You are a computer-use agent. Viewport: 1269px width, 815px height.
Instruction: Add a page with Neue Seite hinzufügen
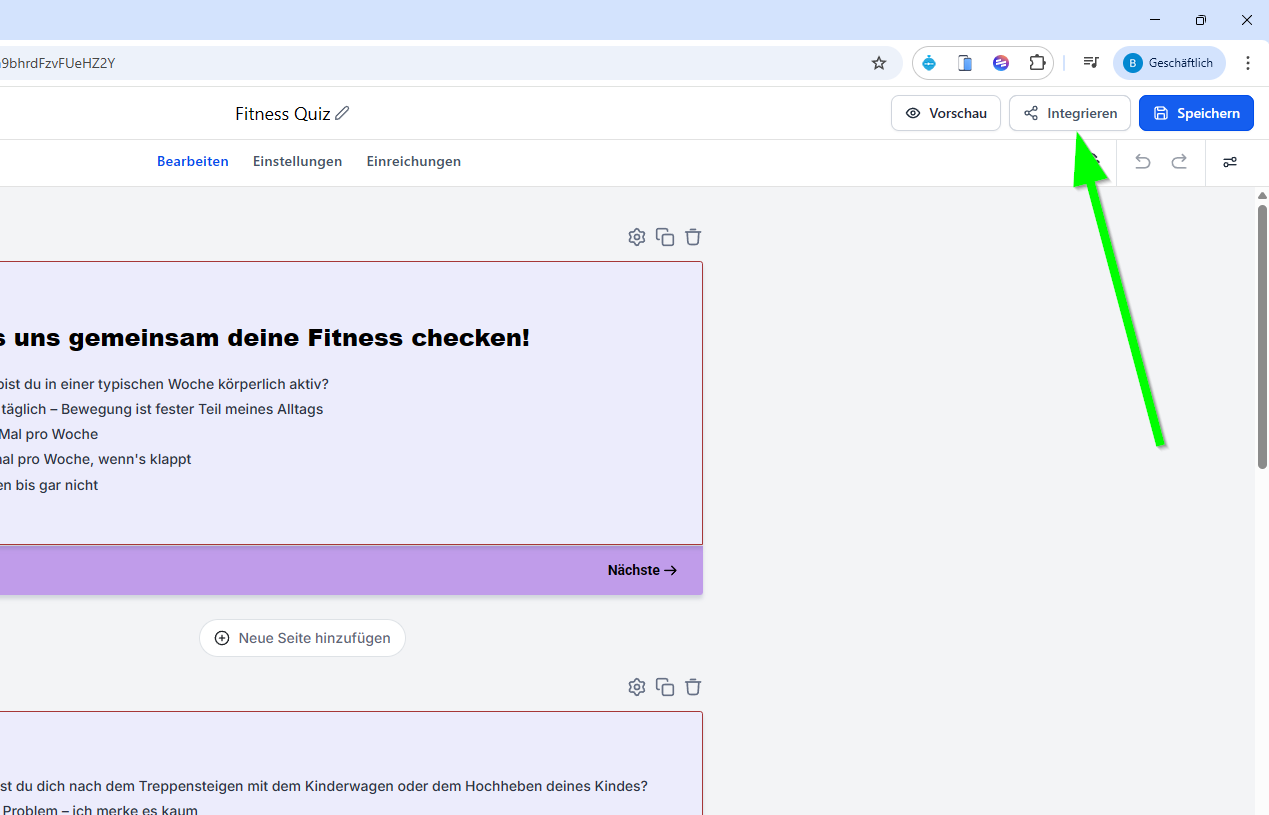[x=302, y=638]
